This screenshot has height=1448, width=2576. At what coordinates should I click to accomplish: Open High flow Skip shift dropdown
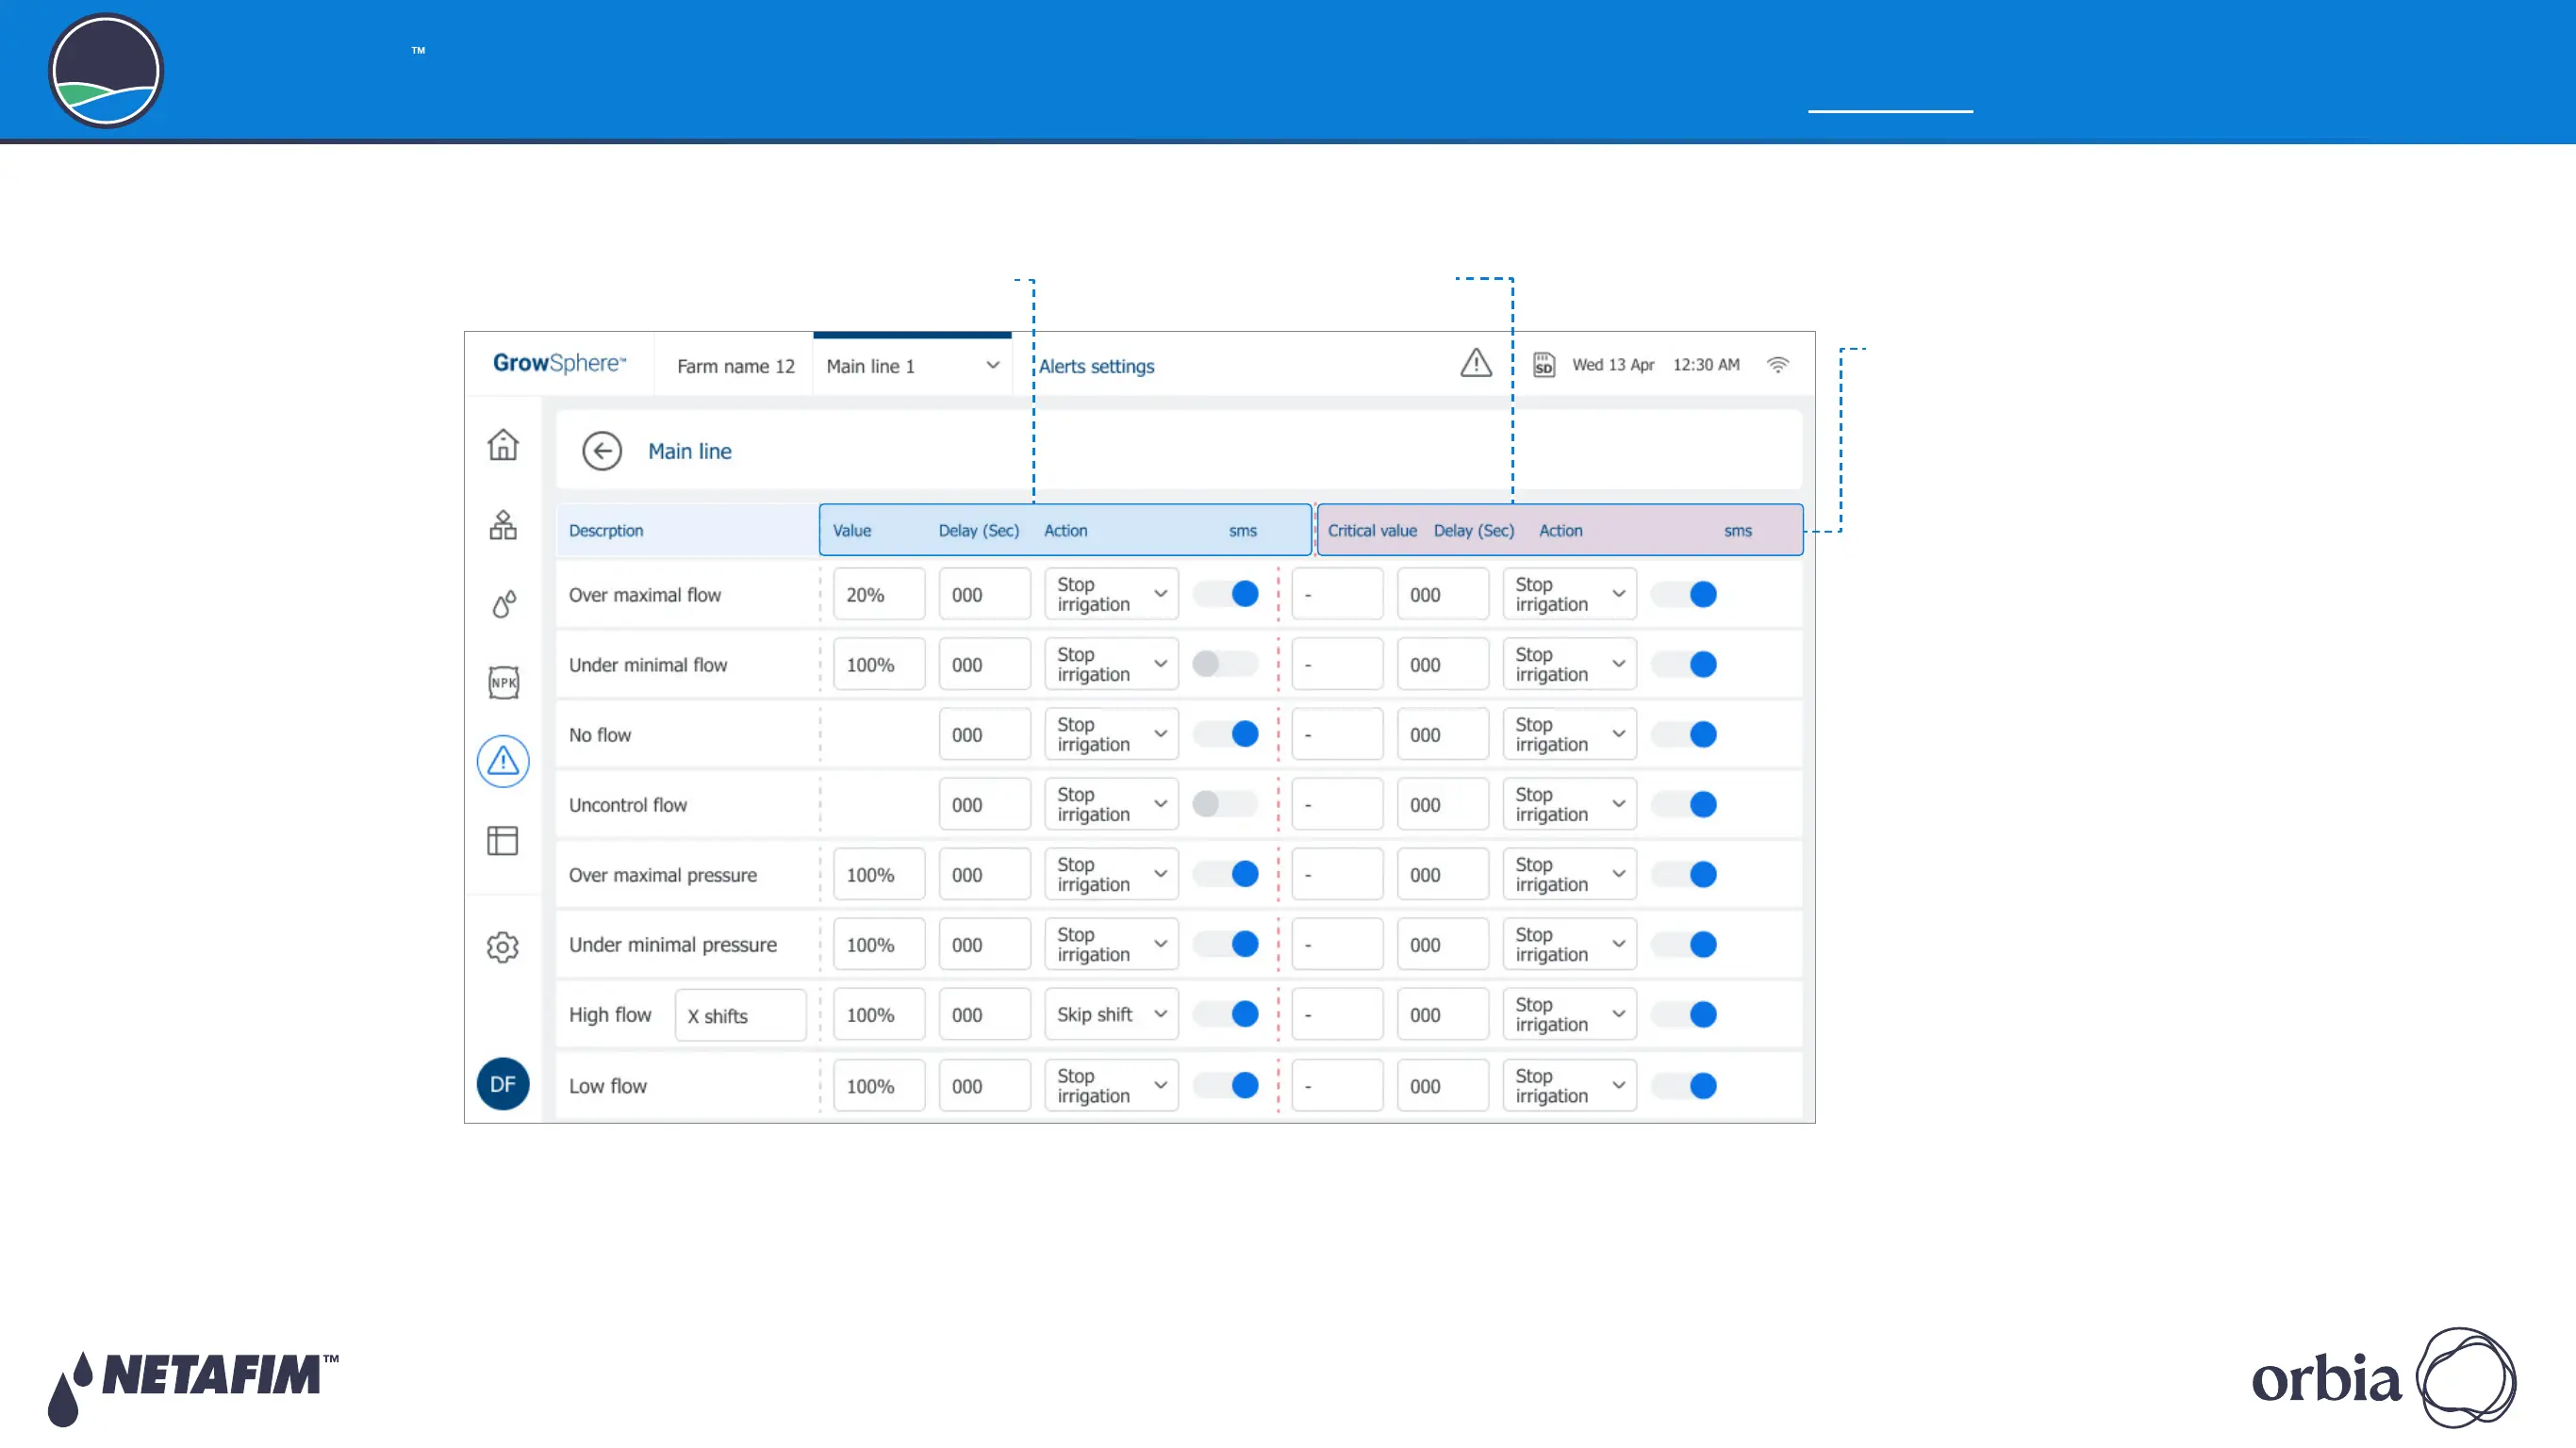[x=1111, y=1014]
